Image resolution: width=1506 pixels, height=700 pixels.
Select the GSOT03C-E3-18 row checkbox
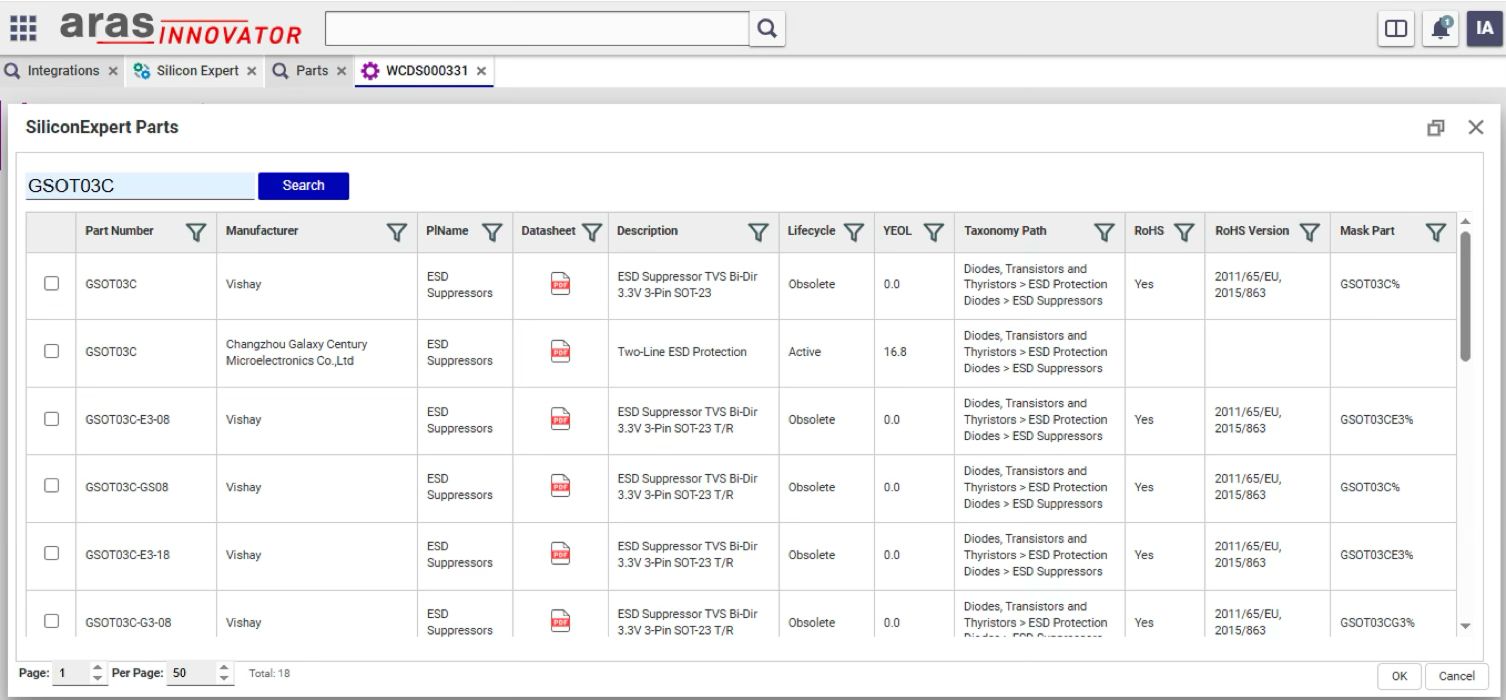pyautogui.click(x=51, y=553)
